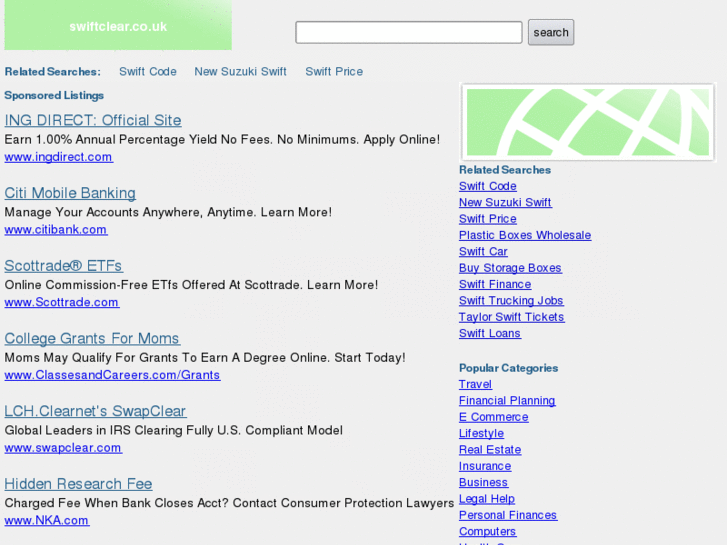The height and width of the screenshot is (545, 727).
Task: Open Swift Finance link
Action: [x=495, y=284]
